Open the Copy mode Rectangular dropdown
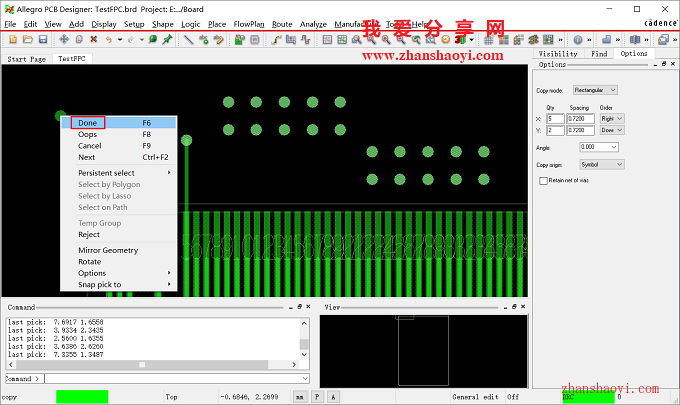 (x=595, y=90)
